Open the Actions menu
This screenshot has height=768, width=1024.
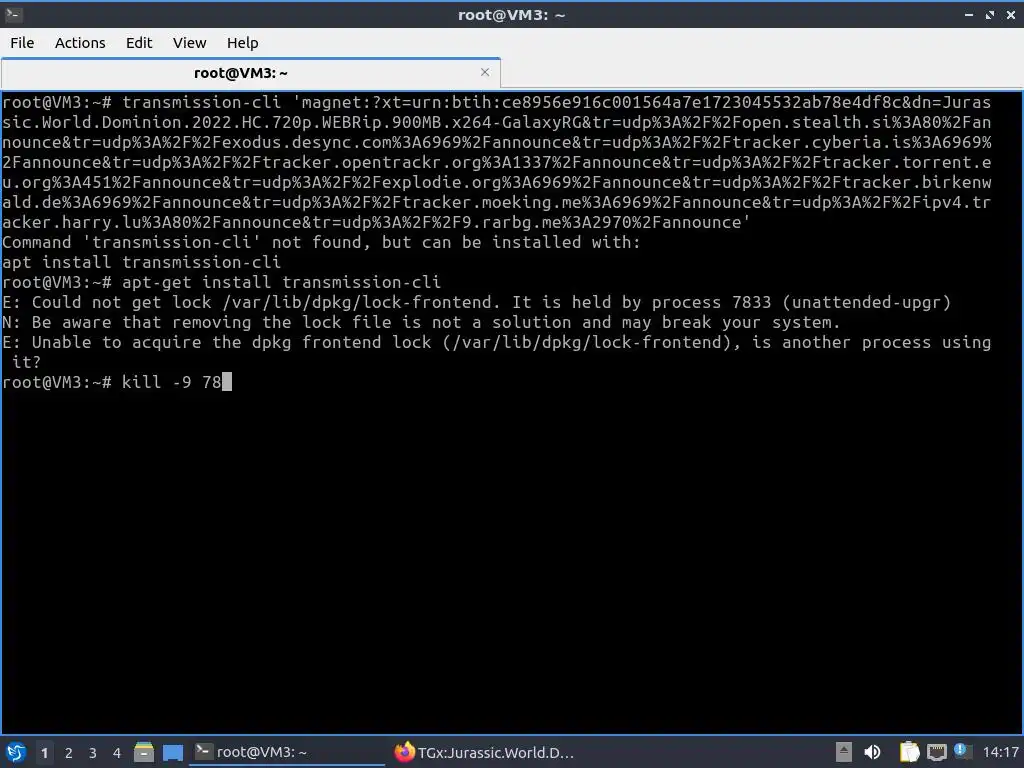(80, 43)
